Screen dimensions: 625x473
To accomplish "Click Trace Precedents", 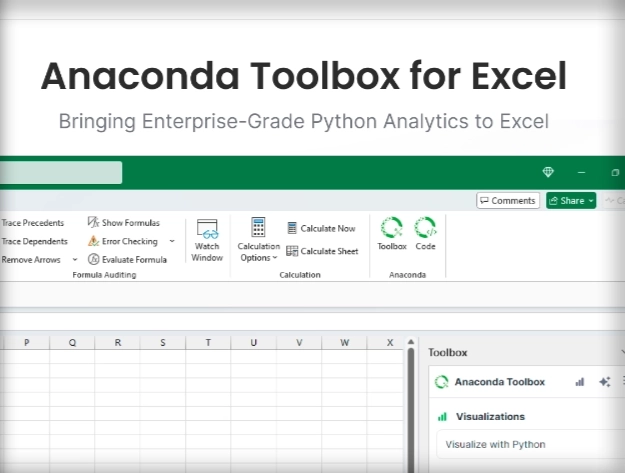I will click(x=32, y=223).
